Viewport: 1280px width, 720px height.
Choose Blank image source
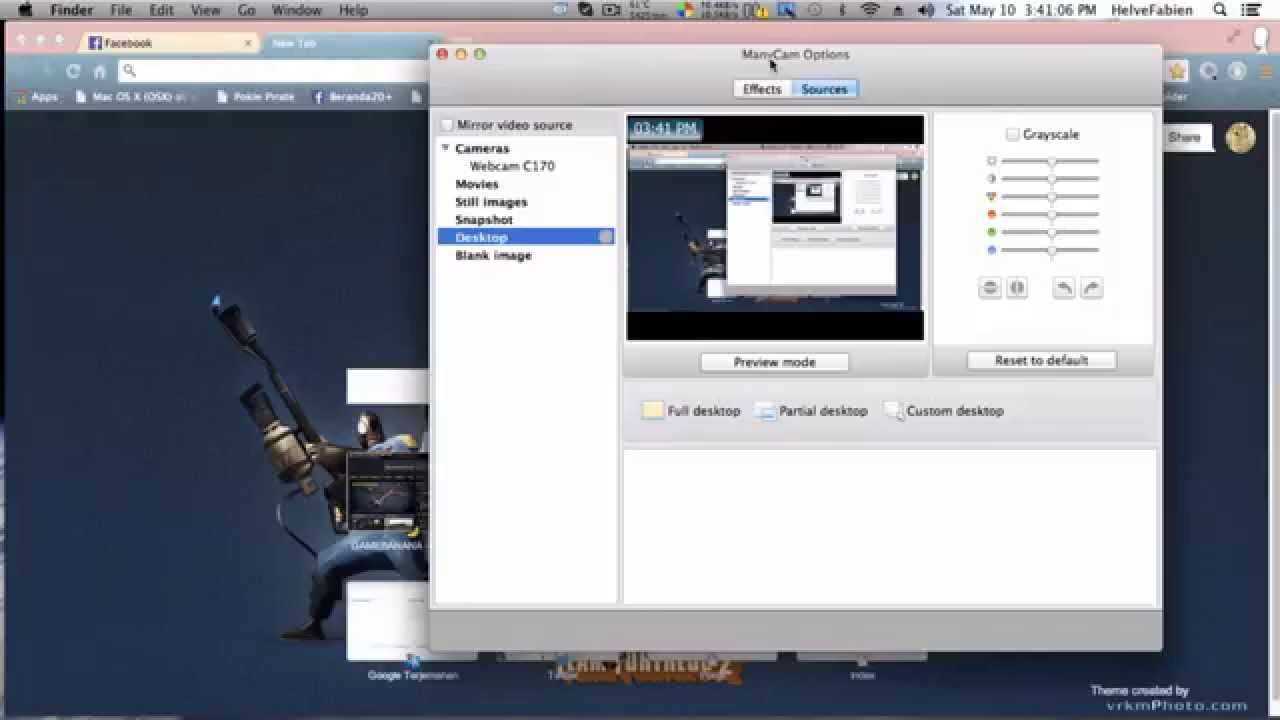(x=493, y=256)
